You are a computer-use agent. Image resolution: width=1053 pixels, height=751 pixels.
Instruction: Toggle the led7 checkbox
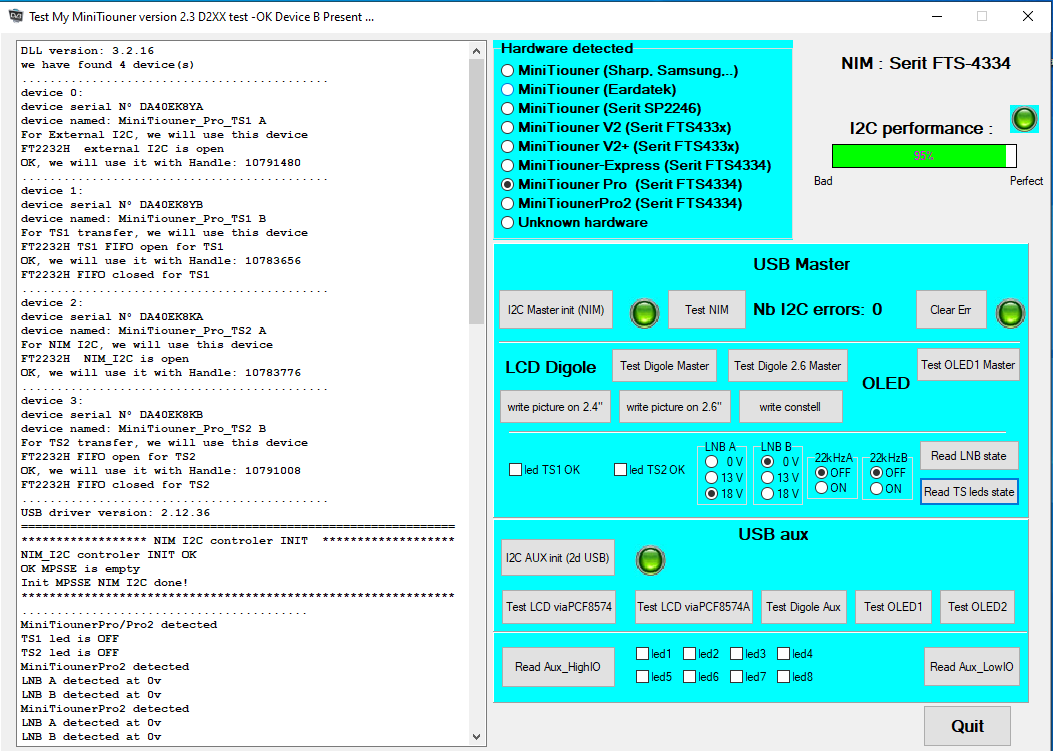[x=737, y=676]
